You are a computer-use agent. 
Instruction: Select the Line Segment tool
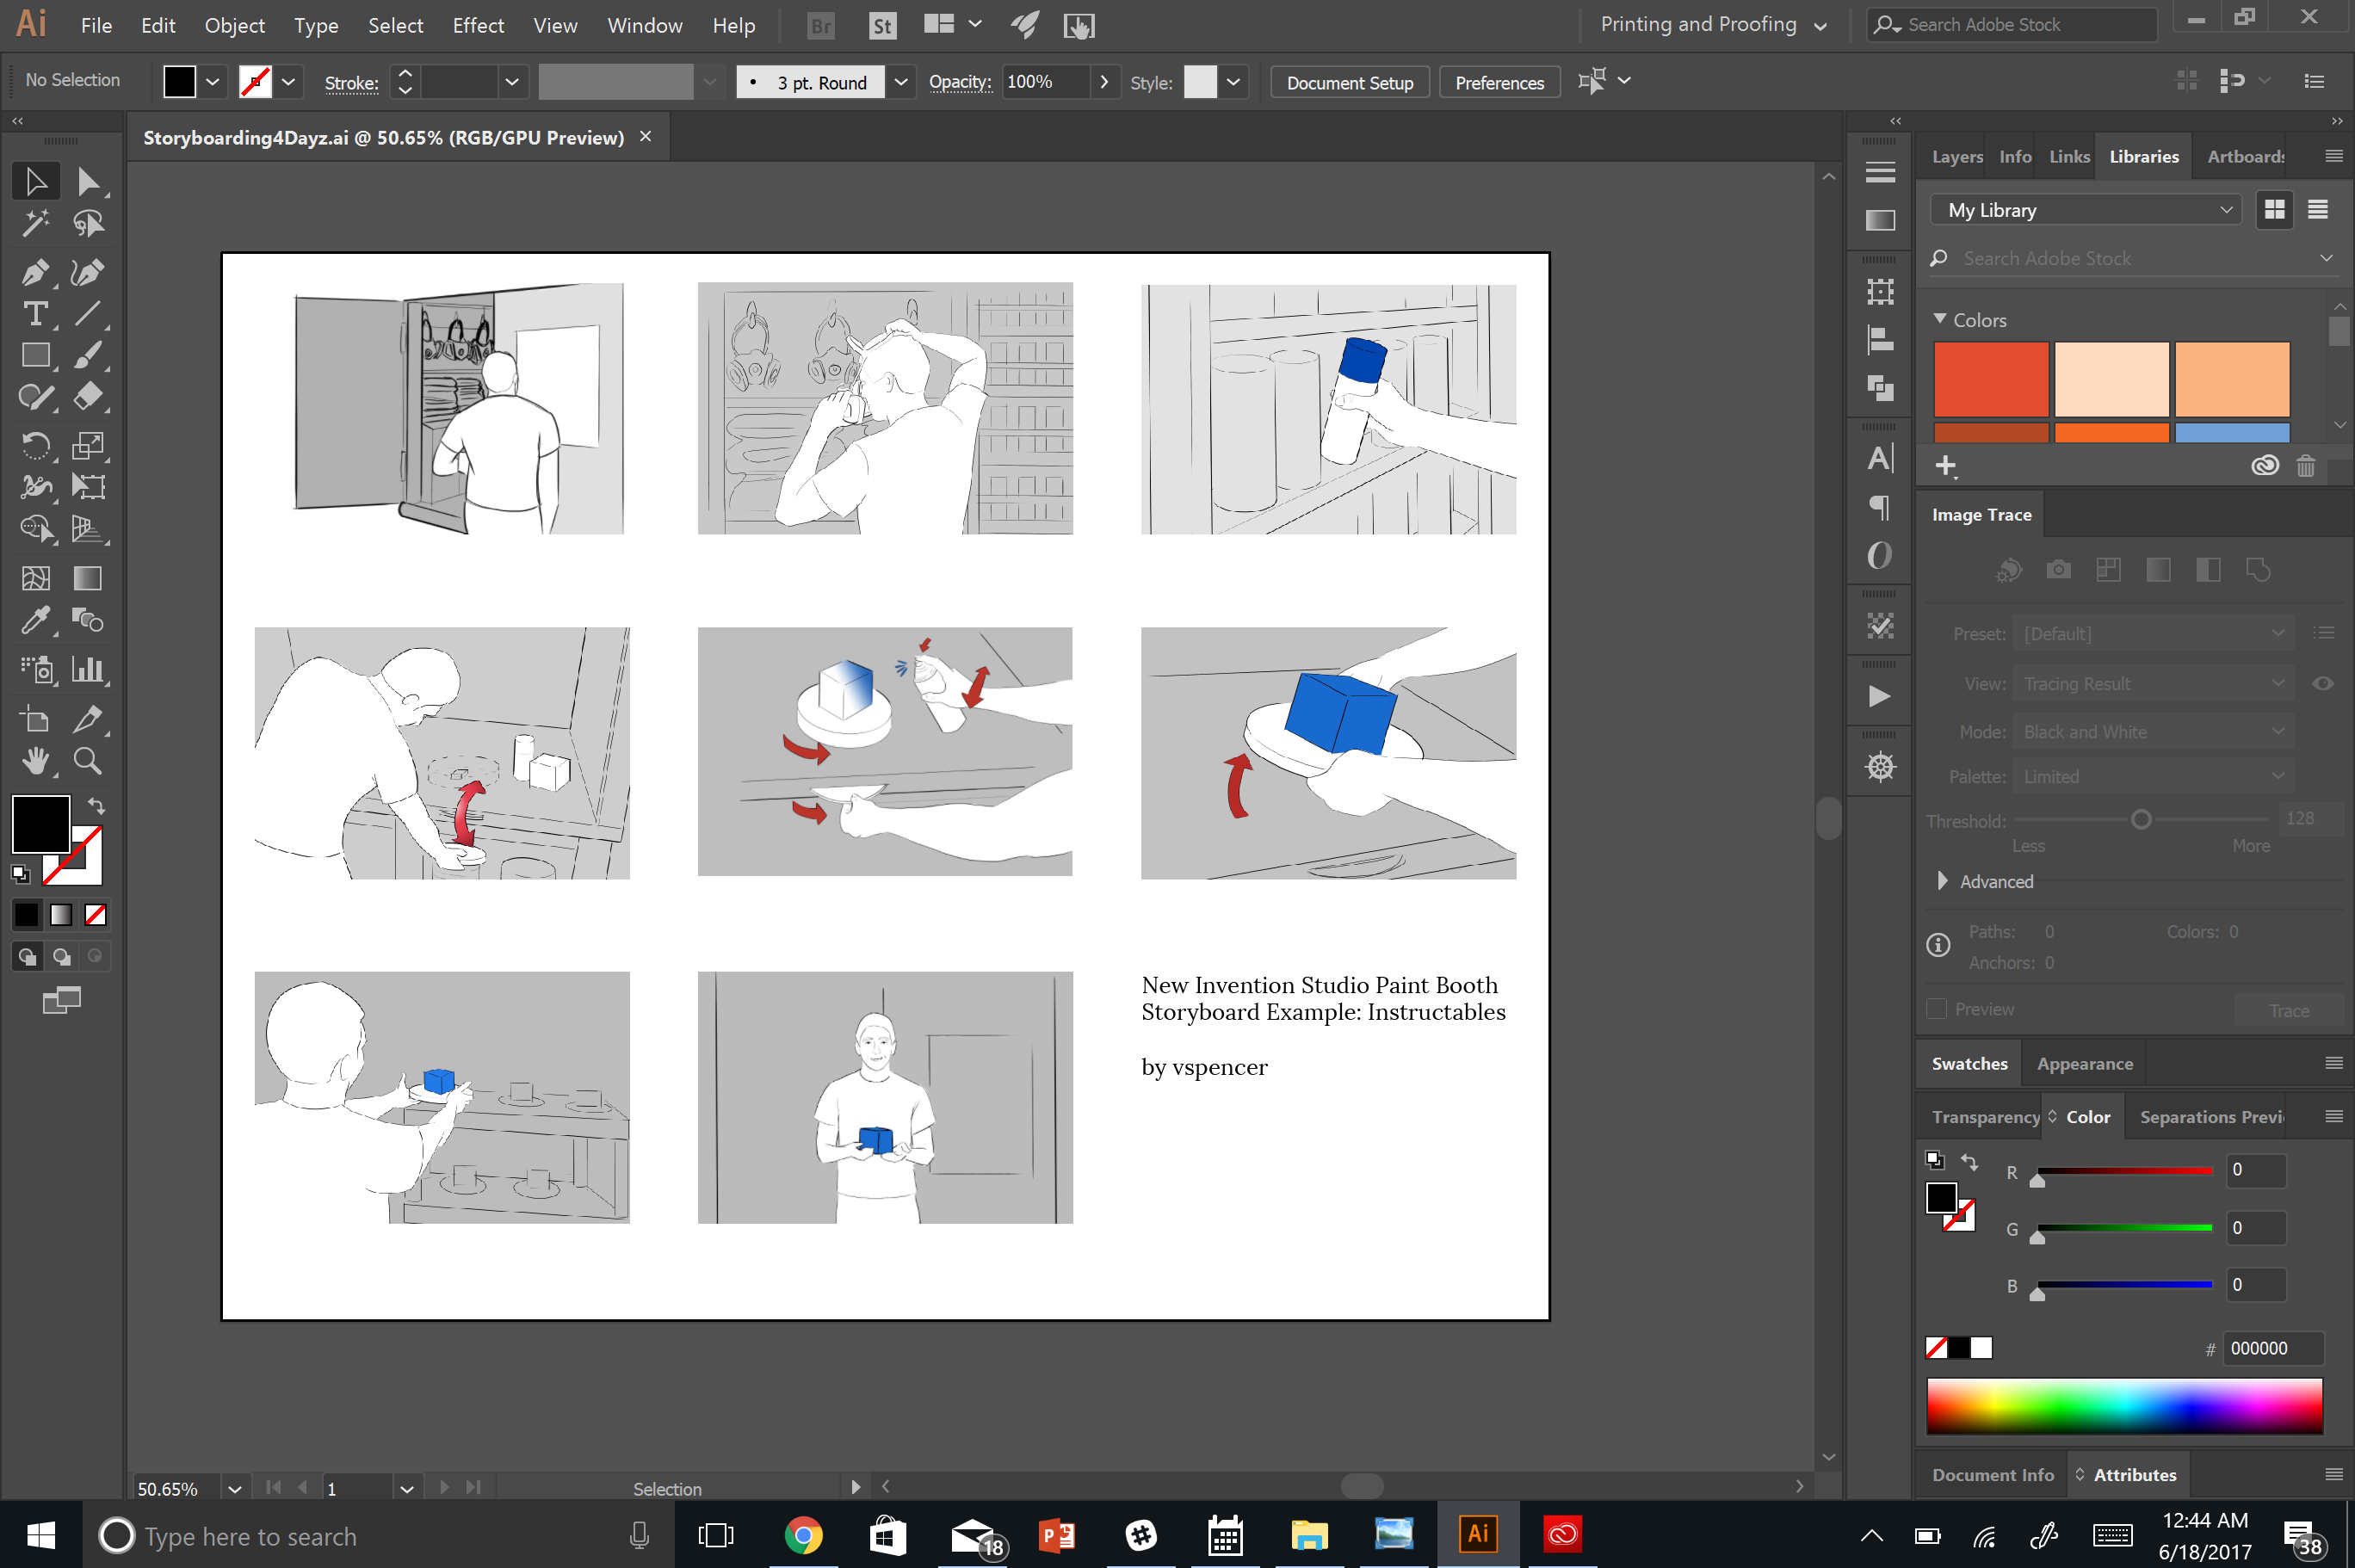(x=88, y=314)
